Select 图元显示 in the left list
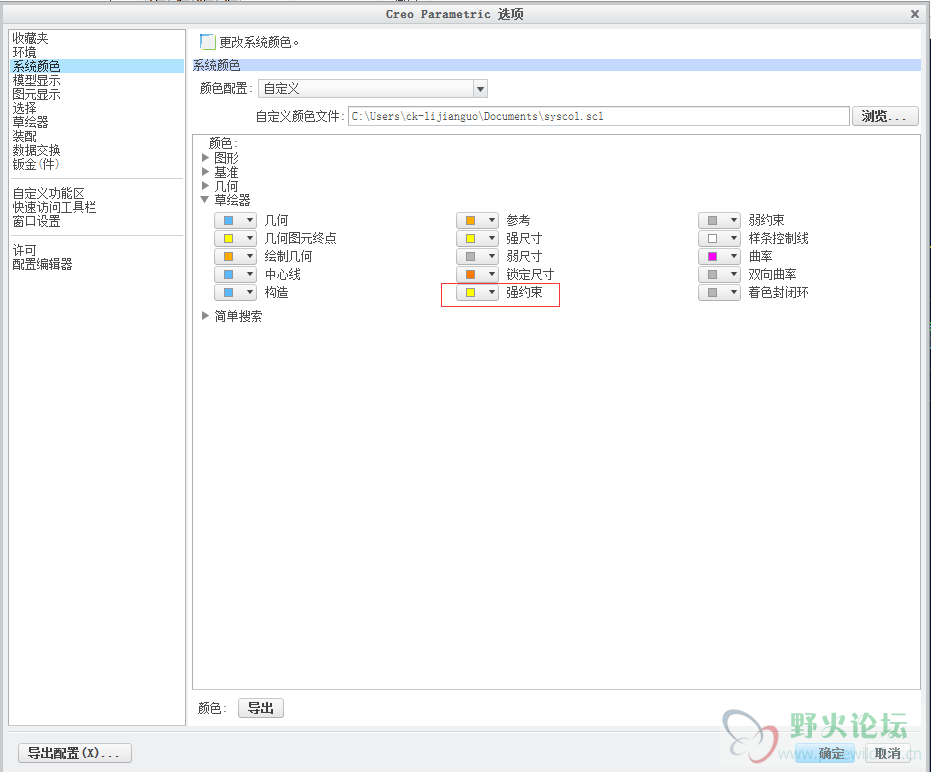This screenshot has width=931, height=772. (x=37, y=94)
